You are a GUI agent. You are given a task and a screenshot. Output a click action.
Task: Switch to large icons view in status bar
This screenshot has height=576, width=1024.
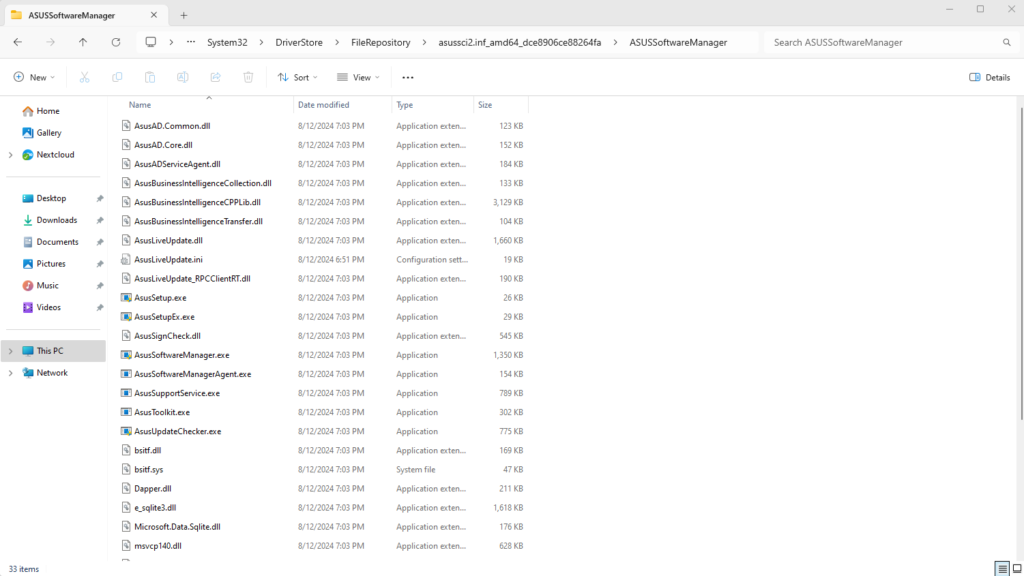click(x=1016, y=568)
